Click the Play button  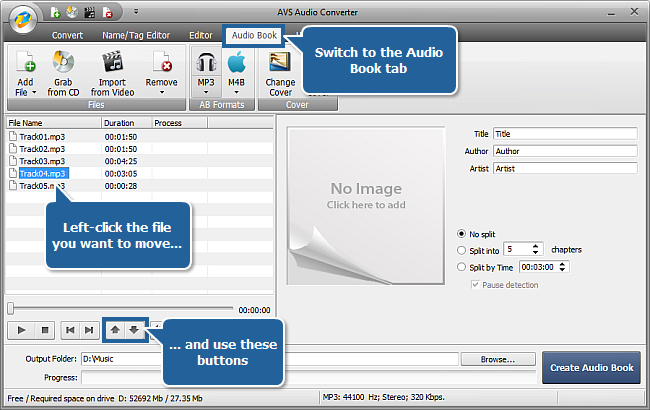[22, 330]
